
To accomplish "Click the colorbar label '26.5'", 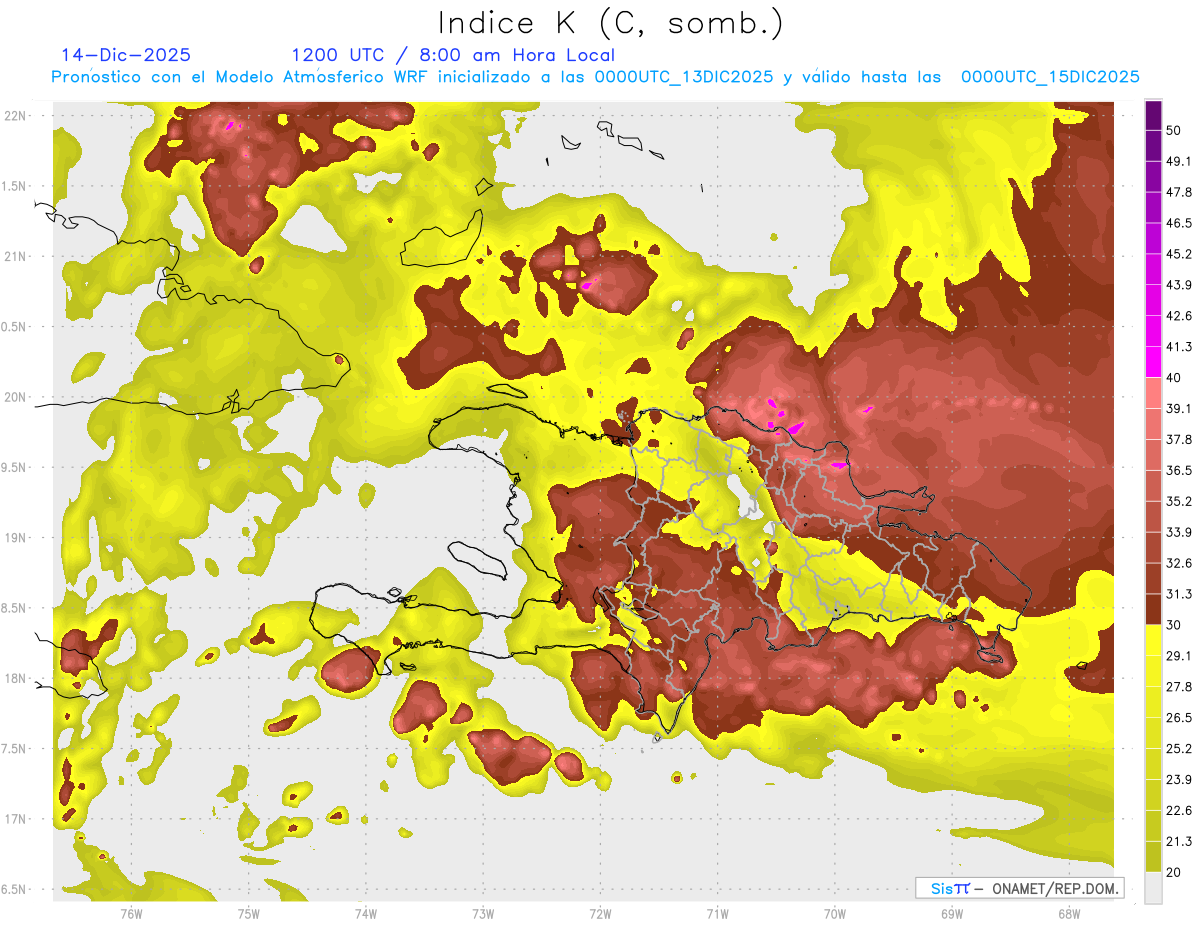I will click(x=1179, y=718).
